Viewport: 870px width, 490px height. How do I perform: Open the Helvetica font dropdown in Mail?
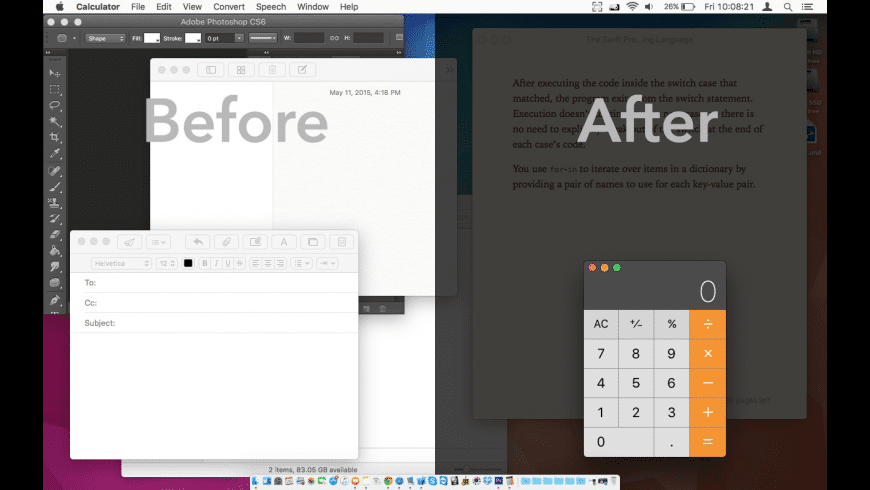(x=121, y=263)
